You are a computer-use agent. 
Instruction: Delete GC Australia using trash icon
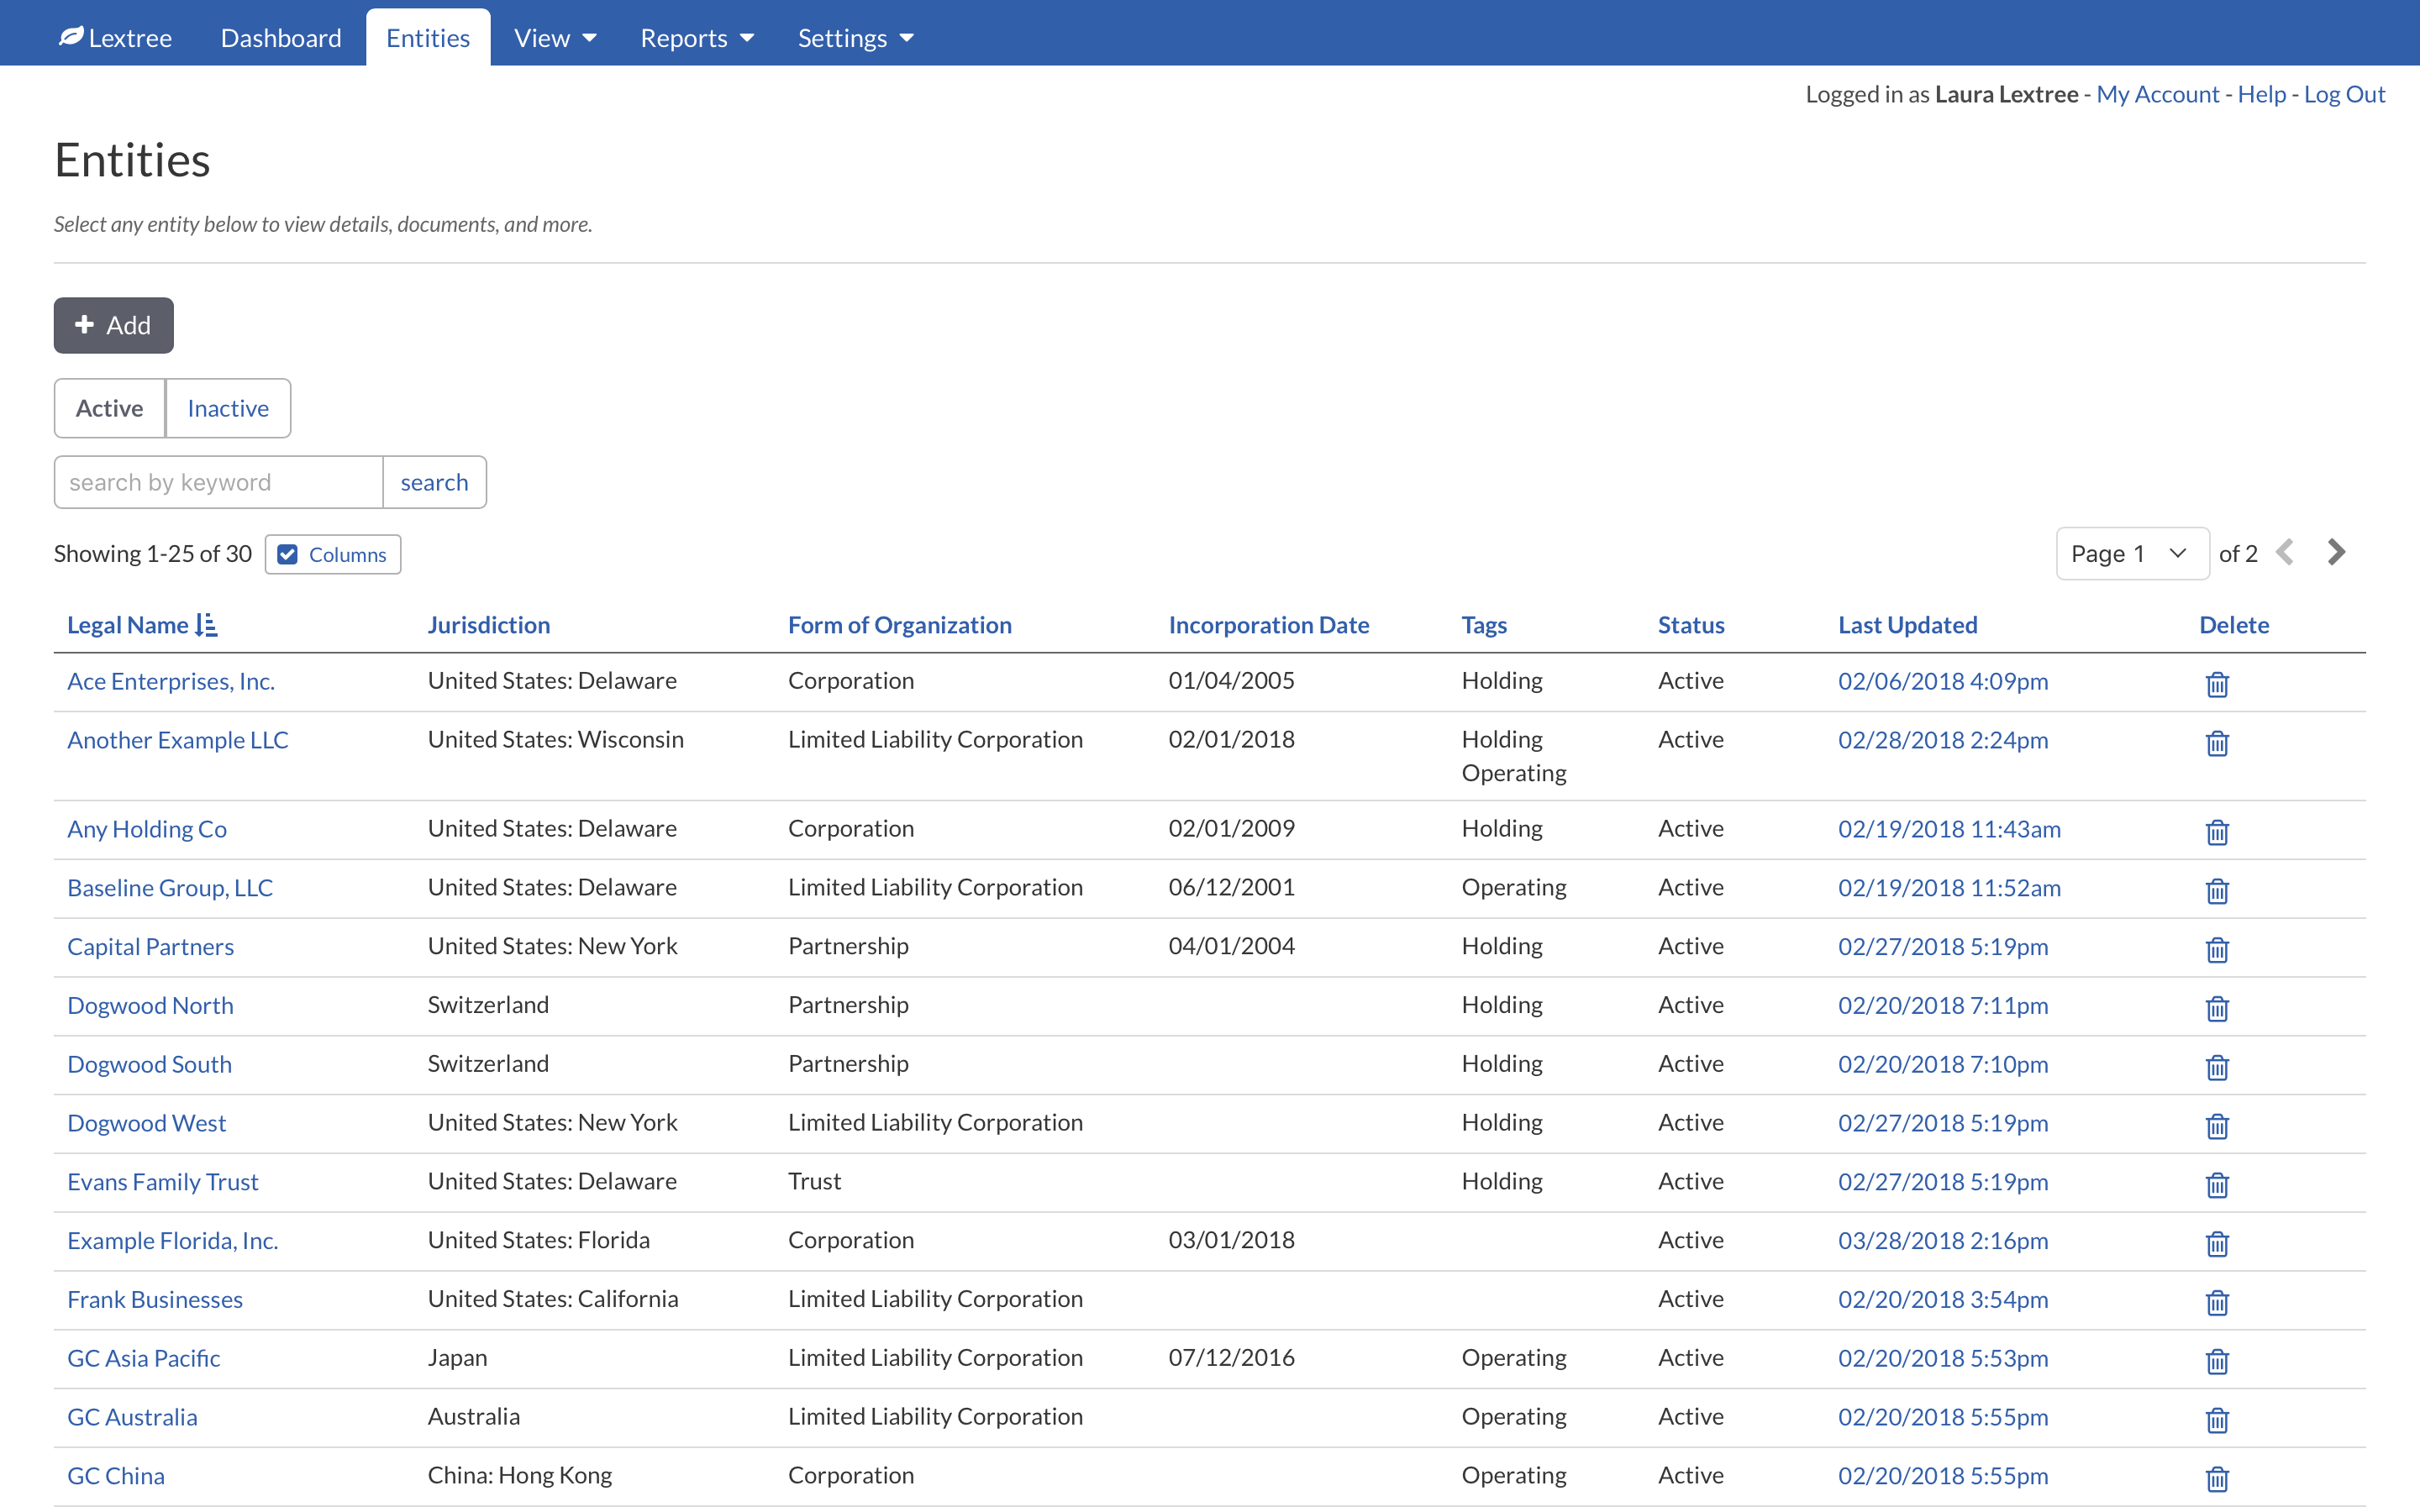click(2217, 1420)
